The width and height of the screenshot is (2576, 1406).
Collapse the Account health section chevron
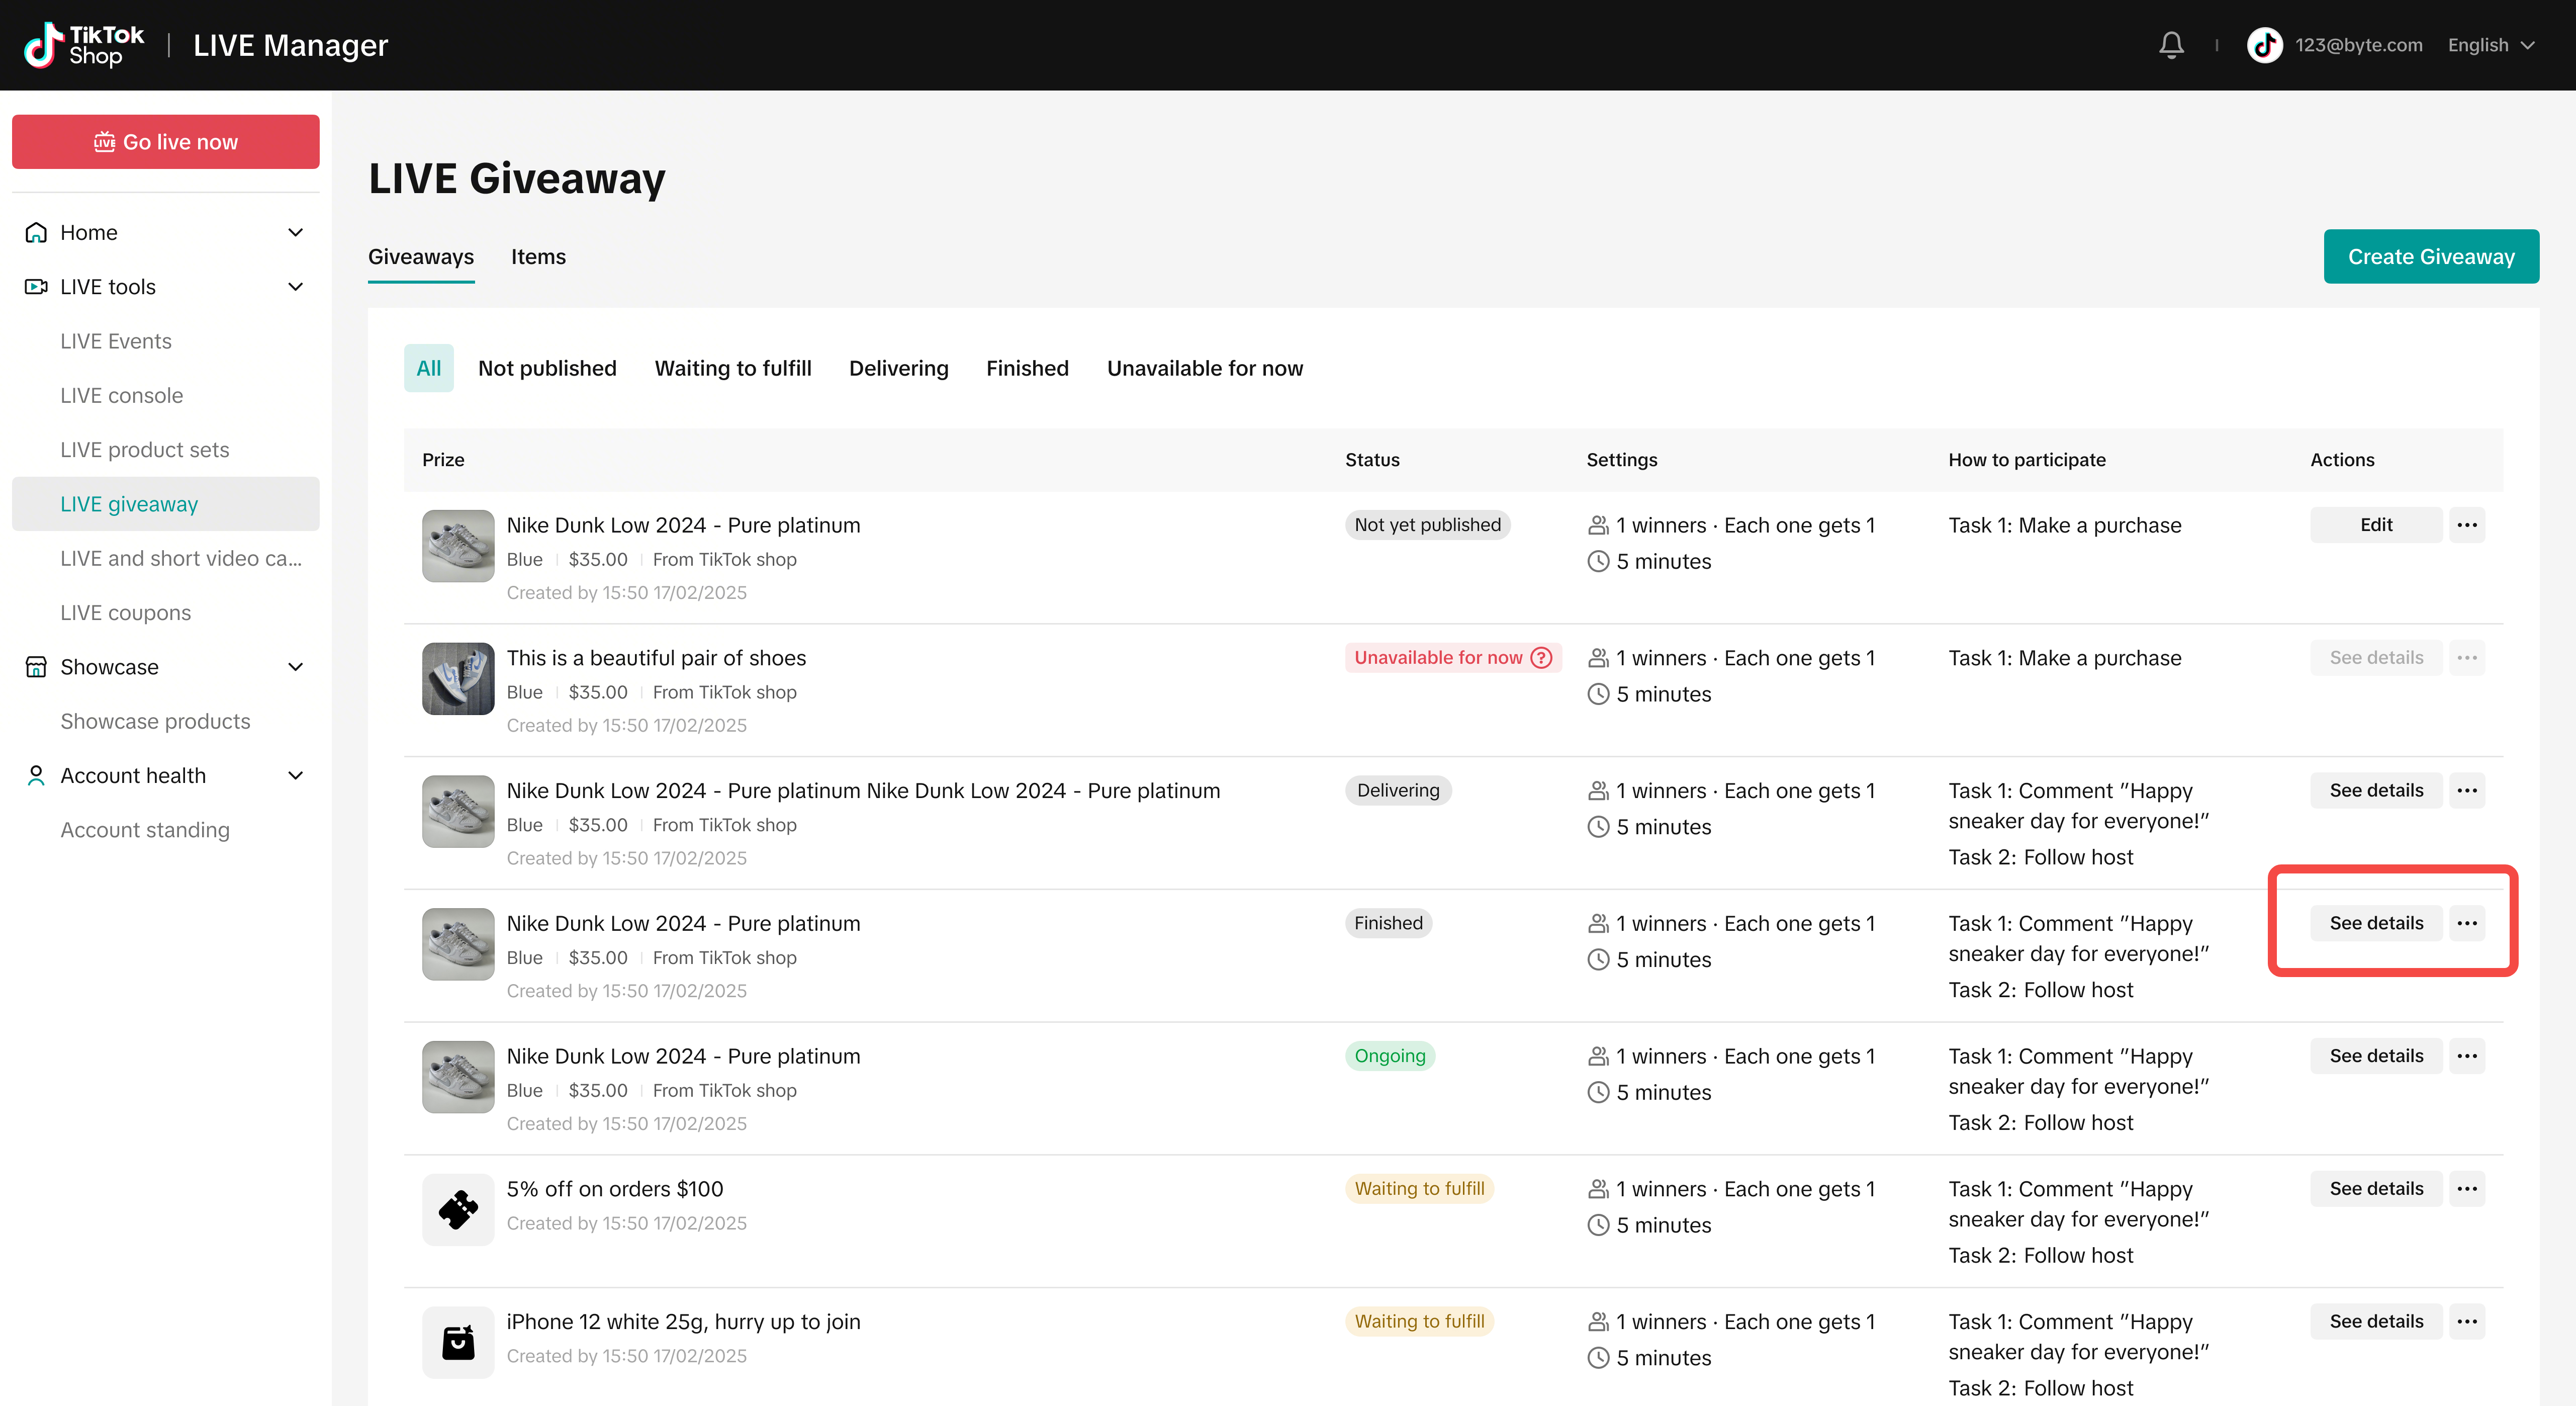pyautogui.click(x=296, y=776)
